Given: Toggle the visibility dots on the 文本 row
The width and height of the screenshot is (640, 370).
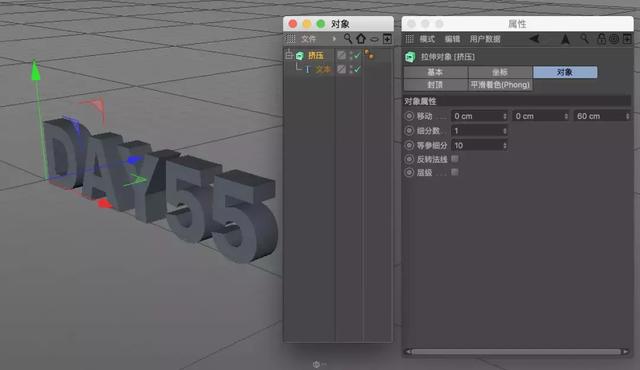Looking at the screenshot, I should pyautogui.click(x=351, y=69).
